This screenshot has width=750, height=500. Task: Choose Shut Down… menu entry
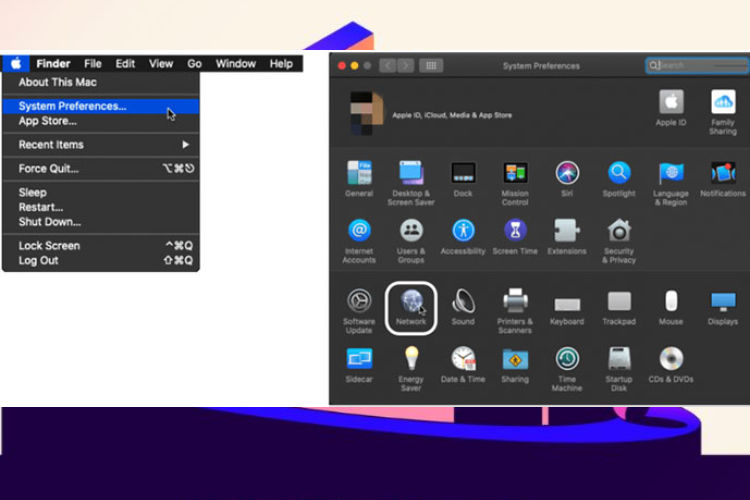coord(101,222)
